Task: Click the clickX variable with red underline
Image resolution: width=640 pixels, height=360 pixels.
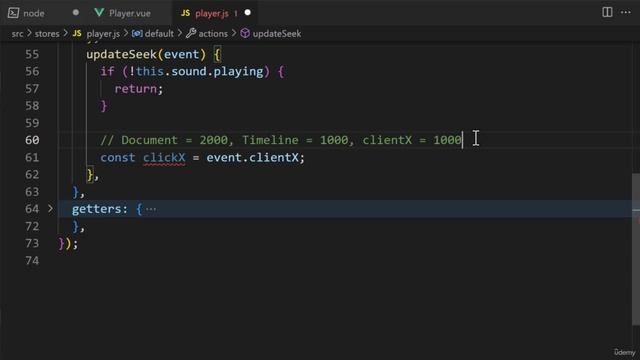Action: pos(164,158)
